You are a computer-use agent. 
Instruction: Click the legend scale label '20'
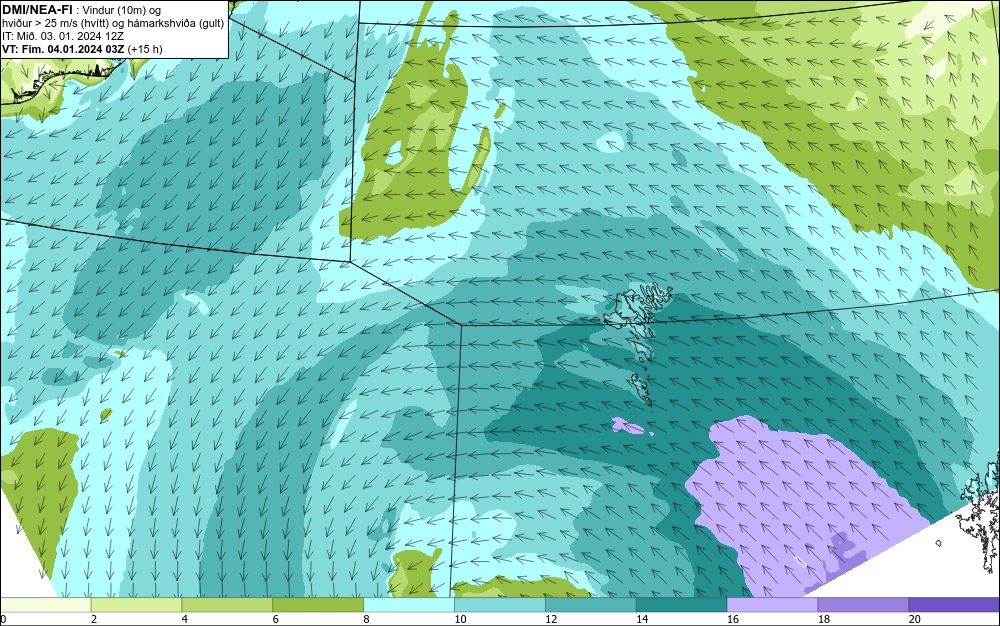[x=915, y=619]
